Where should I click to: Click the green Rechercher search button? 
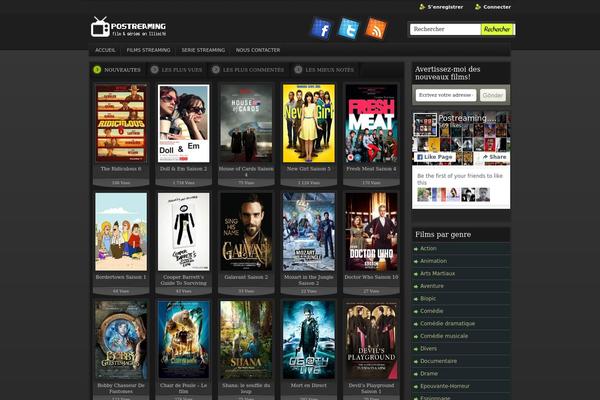coord(497,29)
